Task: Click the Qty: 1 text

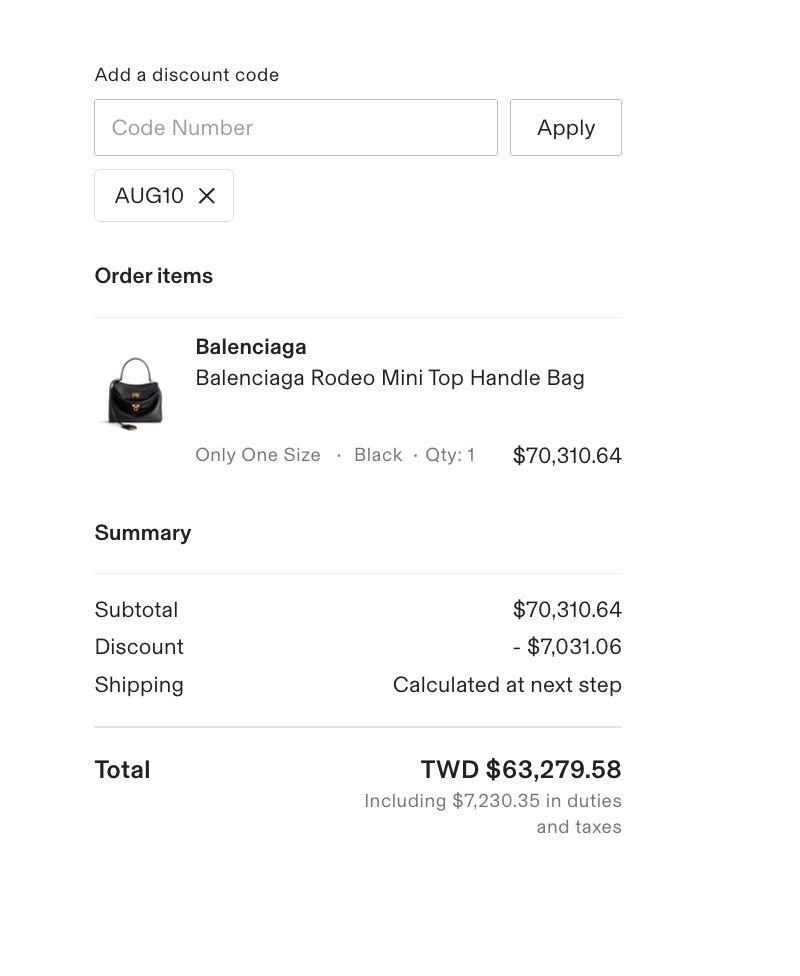Action: (x=449, y=455)
